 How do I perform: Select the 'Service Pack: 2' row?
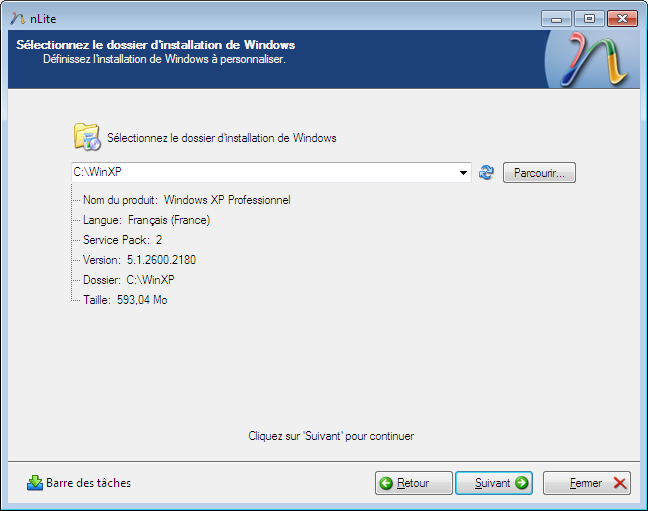click(x=123, y=240)
